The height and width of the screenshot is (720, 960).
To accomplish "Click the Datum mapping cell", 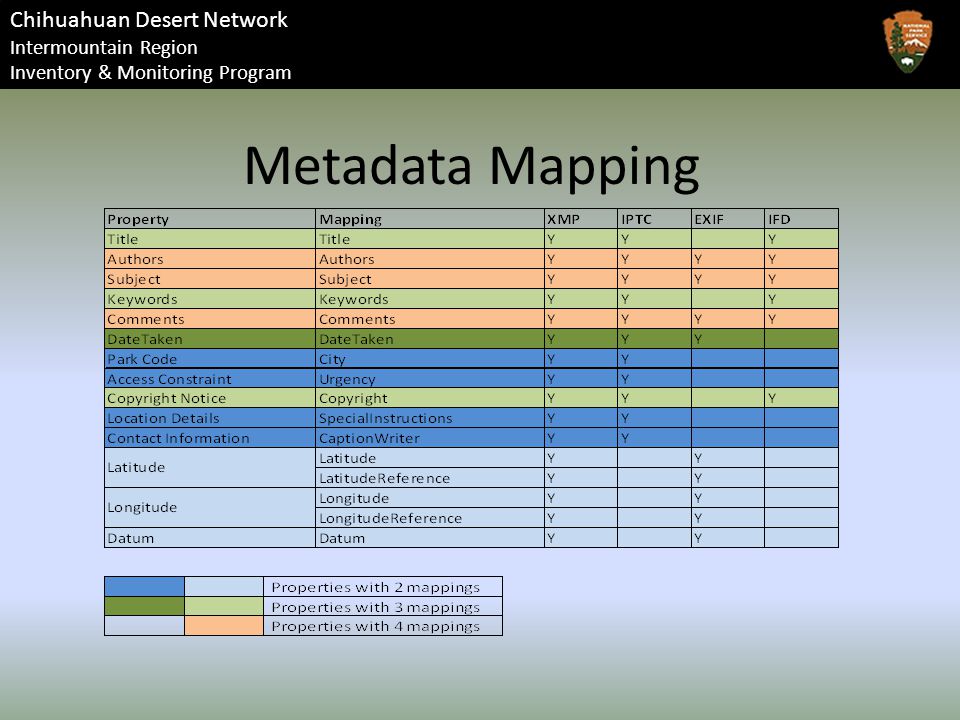I will (x=430, y=538).
